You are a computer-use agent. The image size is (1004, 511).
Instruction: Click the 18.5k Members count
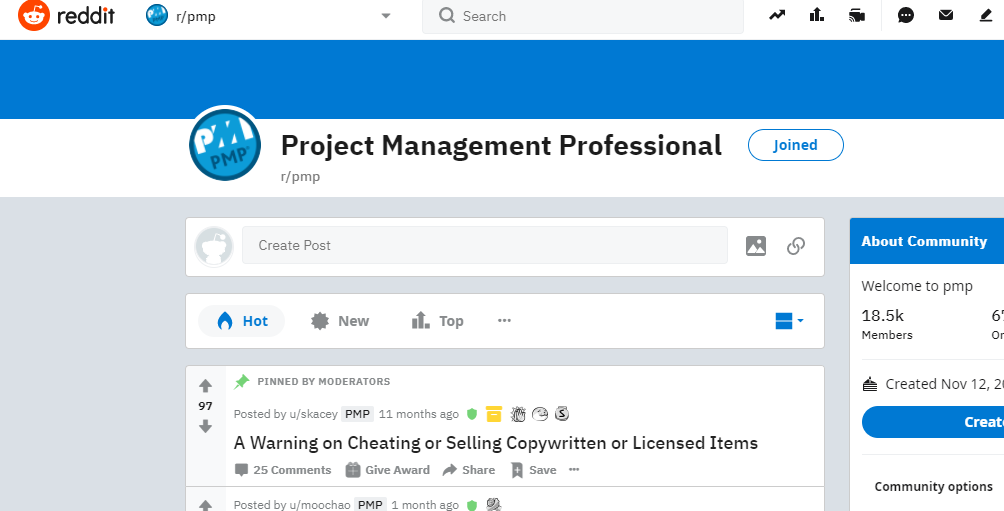click(887, 324)
